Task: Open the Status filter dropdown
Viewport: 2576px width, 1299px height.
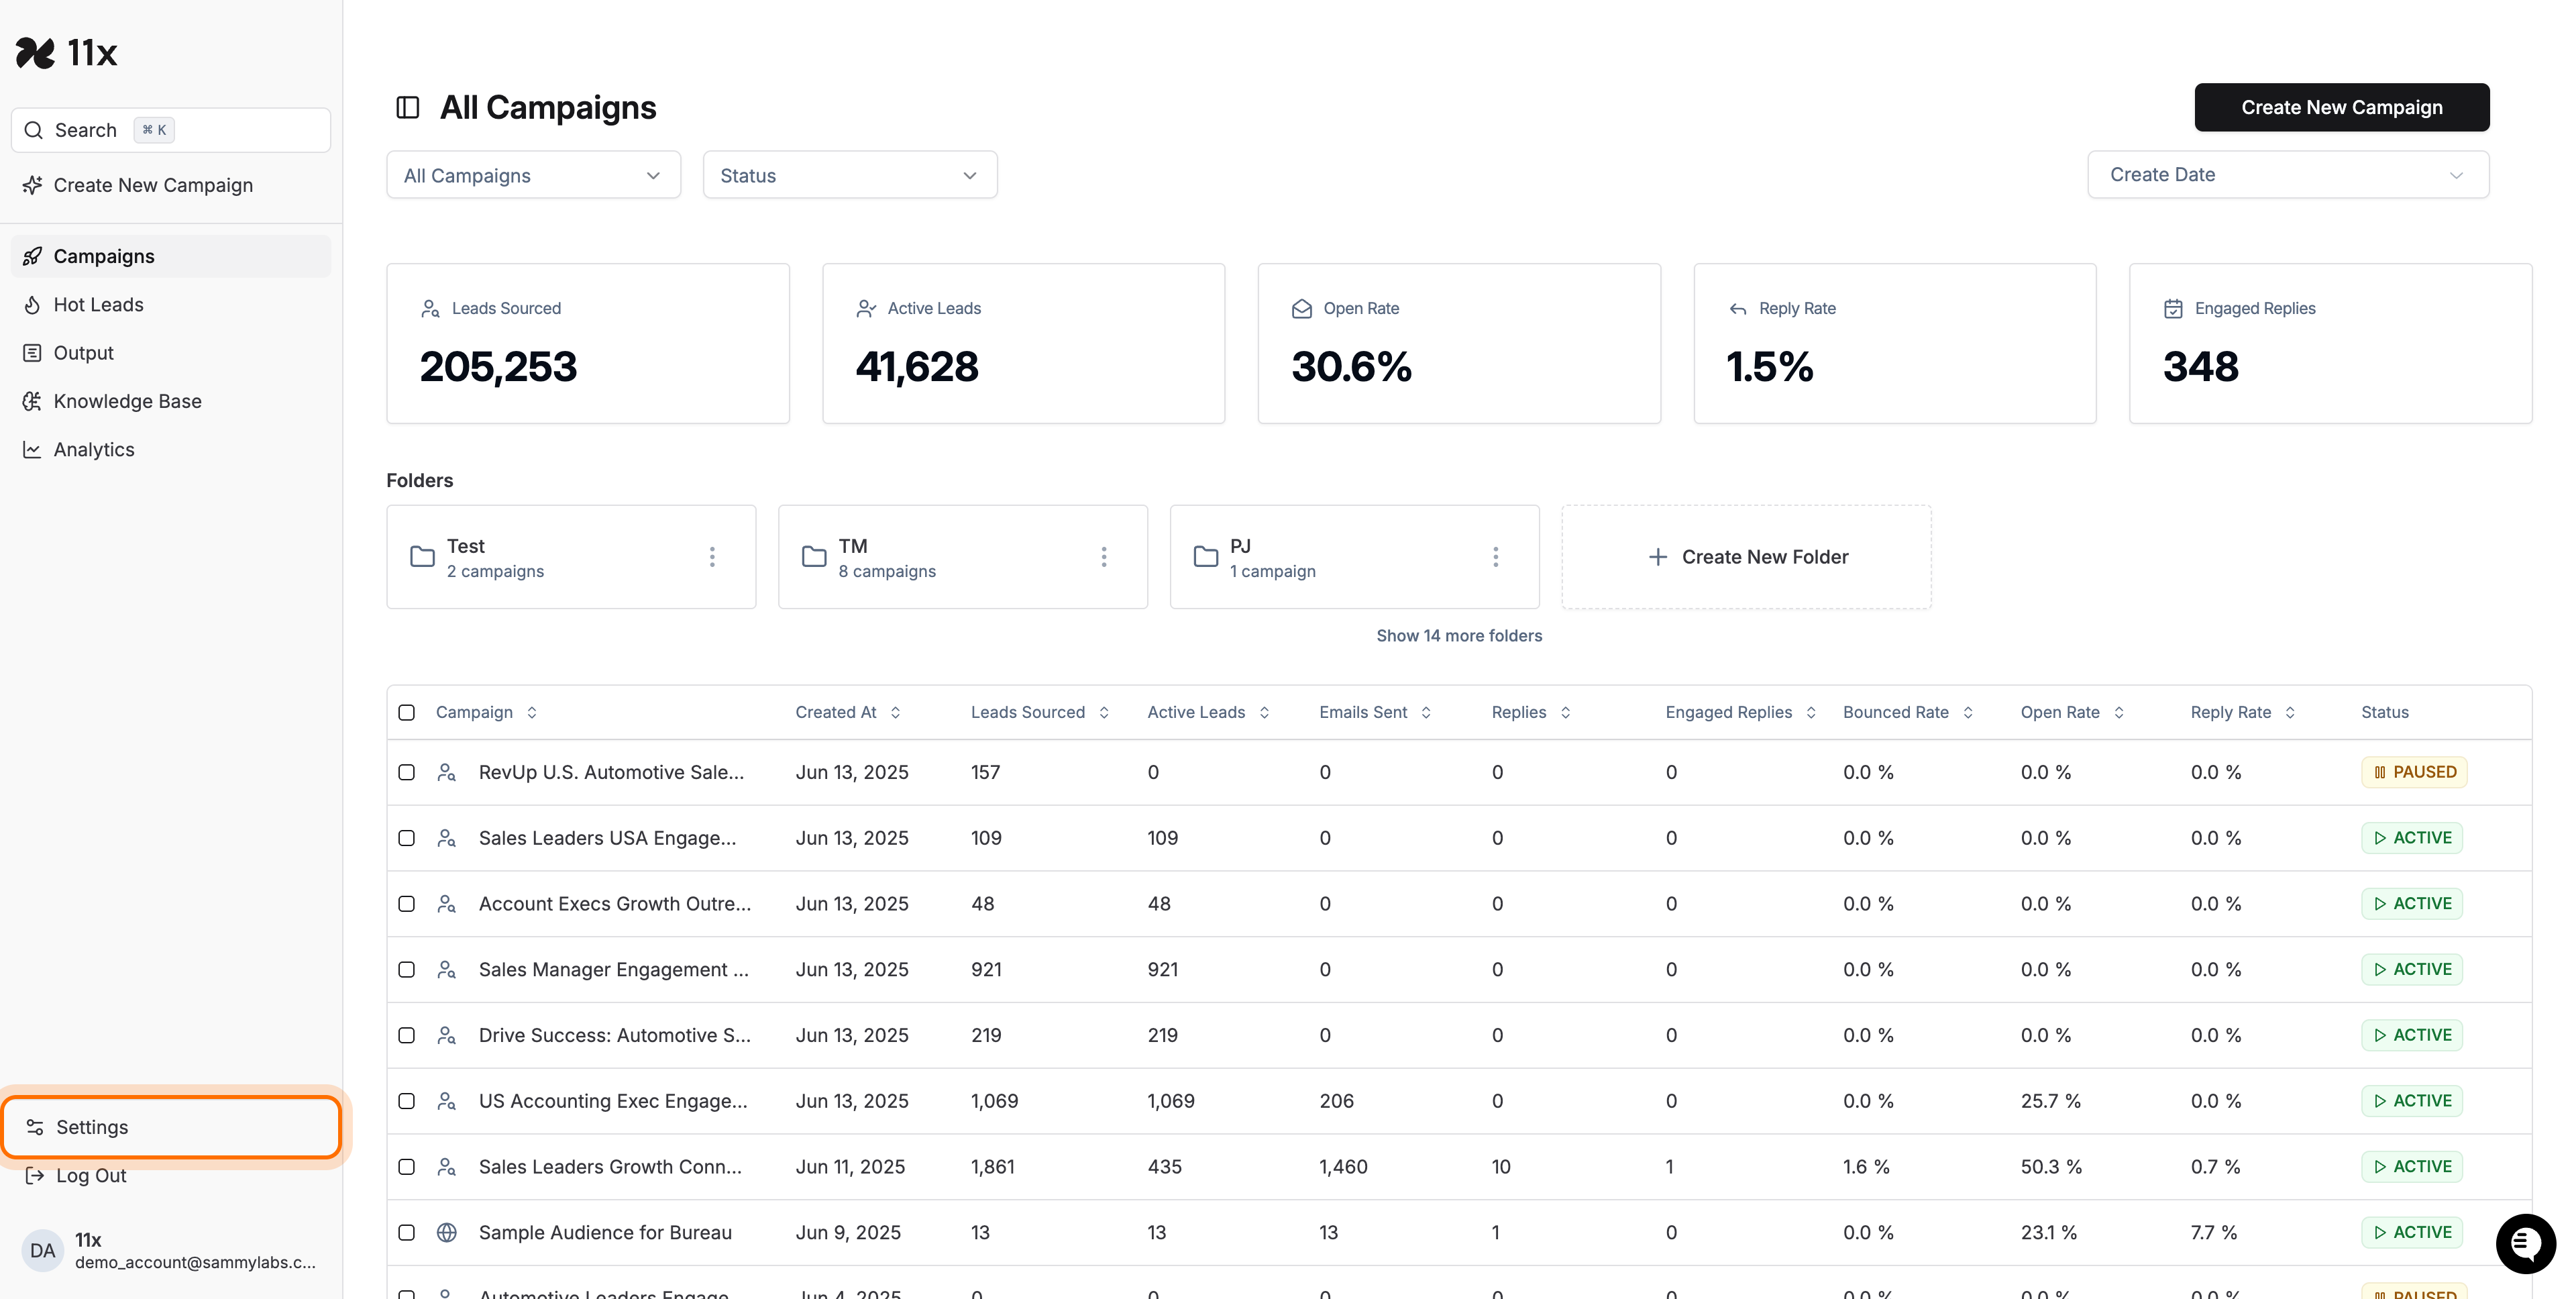Action: click(849, 175)
